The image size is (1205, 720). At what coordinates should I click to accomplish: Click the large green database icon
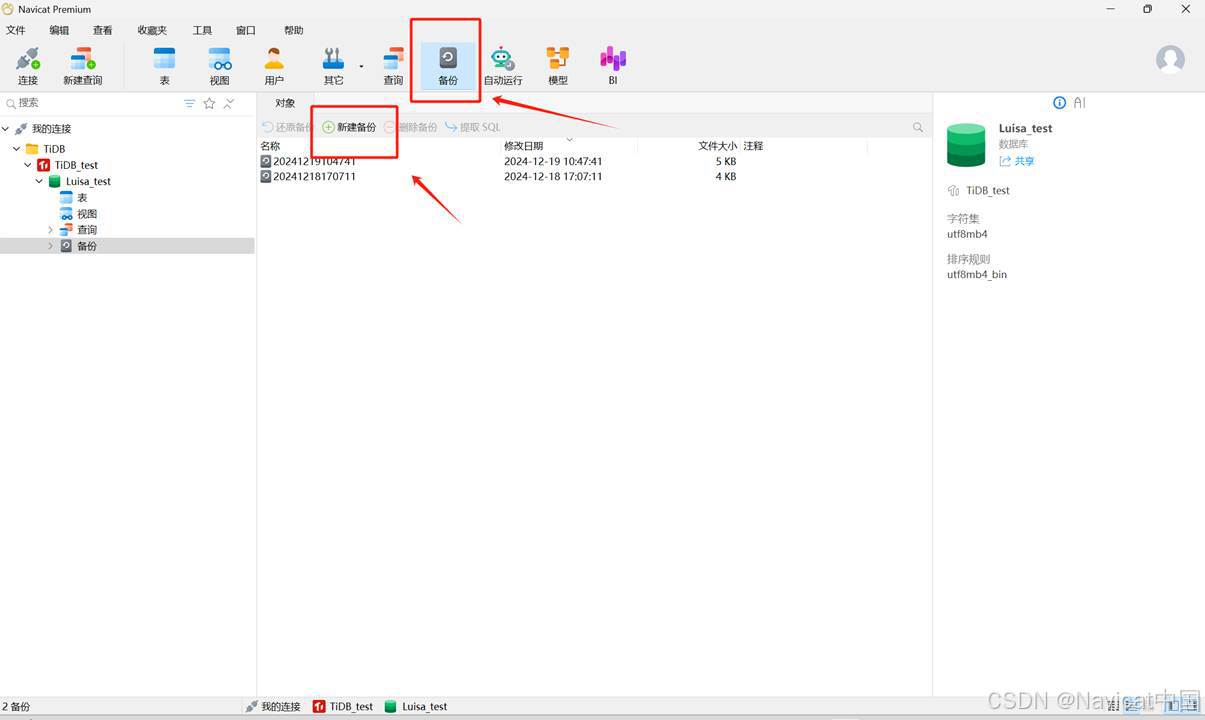point(966,145)
